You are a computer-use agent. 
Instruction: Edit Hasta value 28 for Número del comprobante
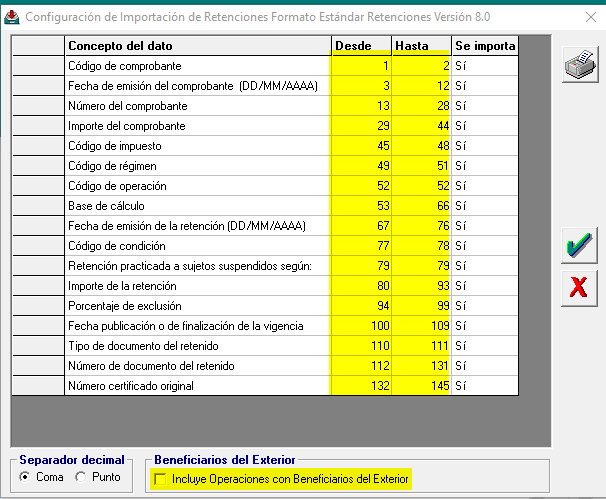click(421, 106)
